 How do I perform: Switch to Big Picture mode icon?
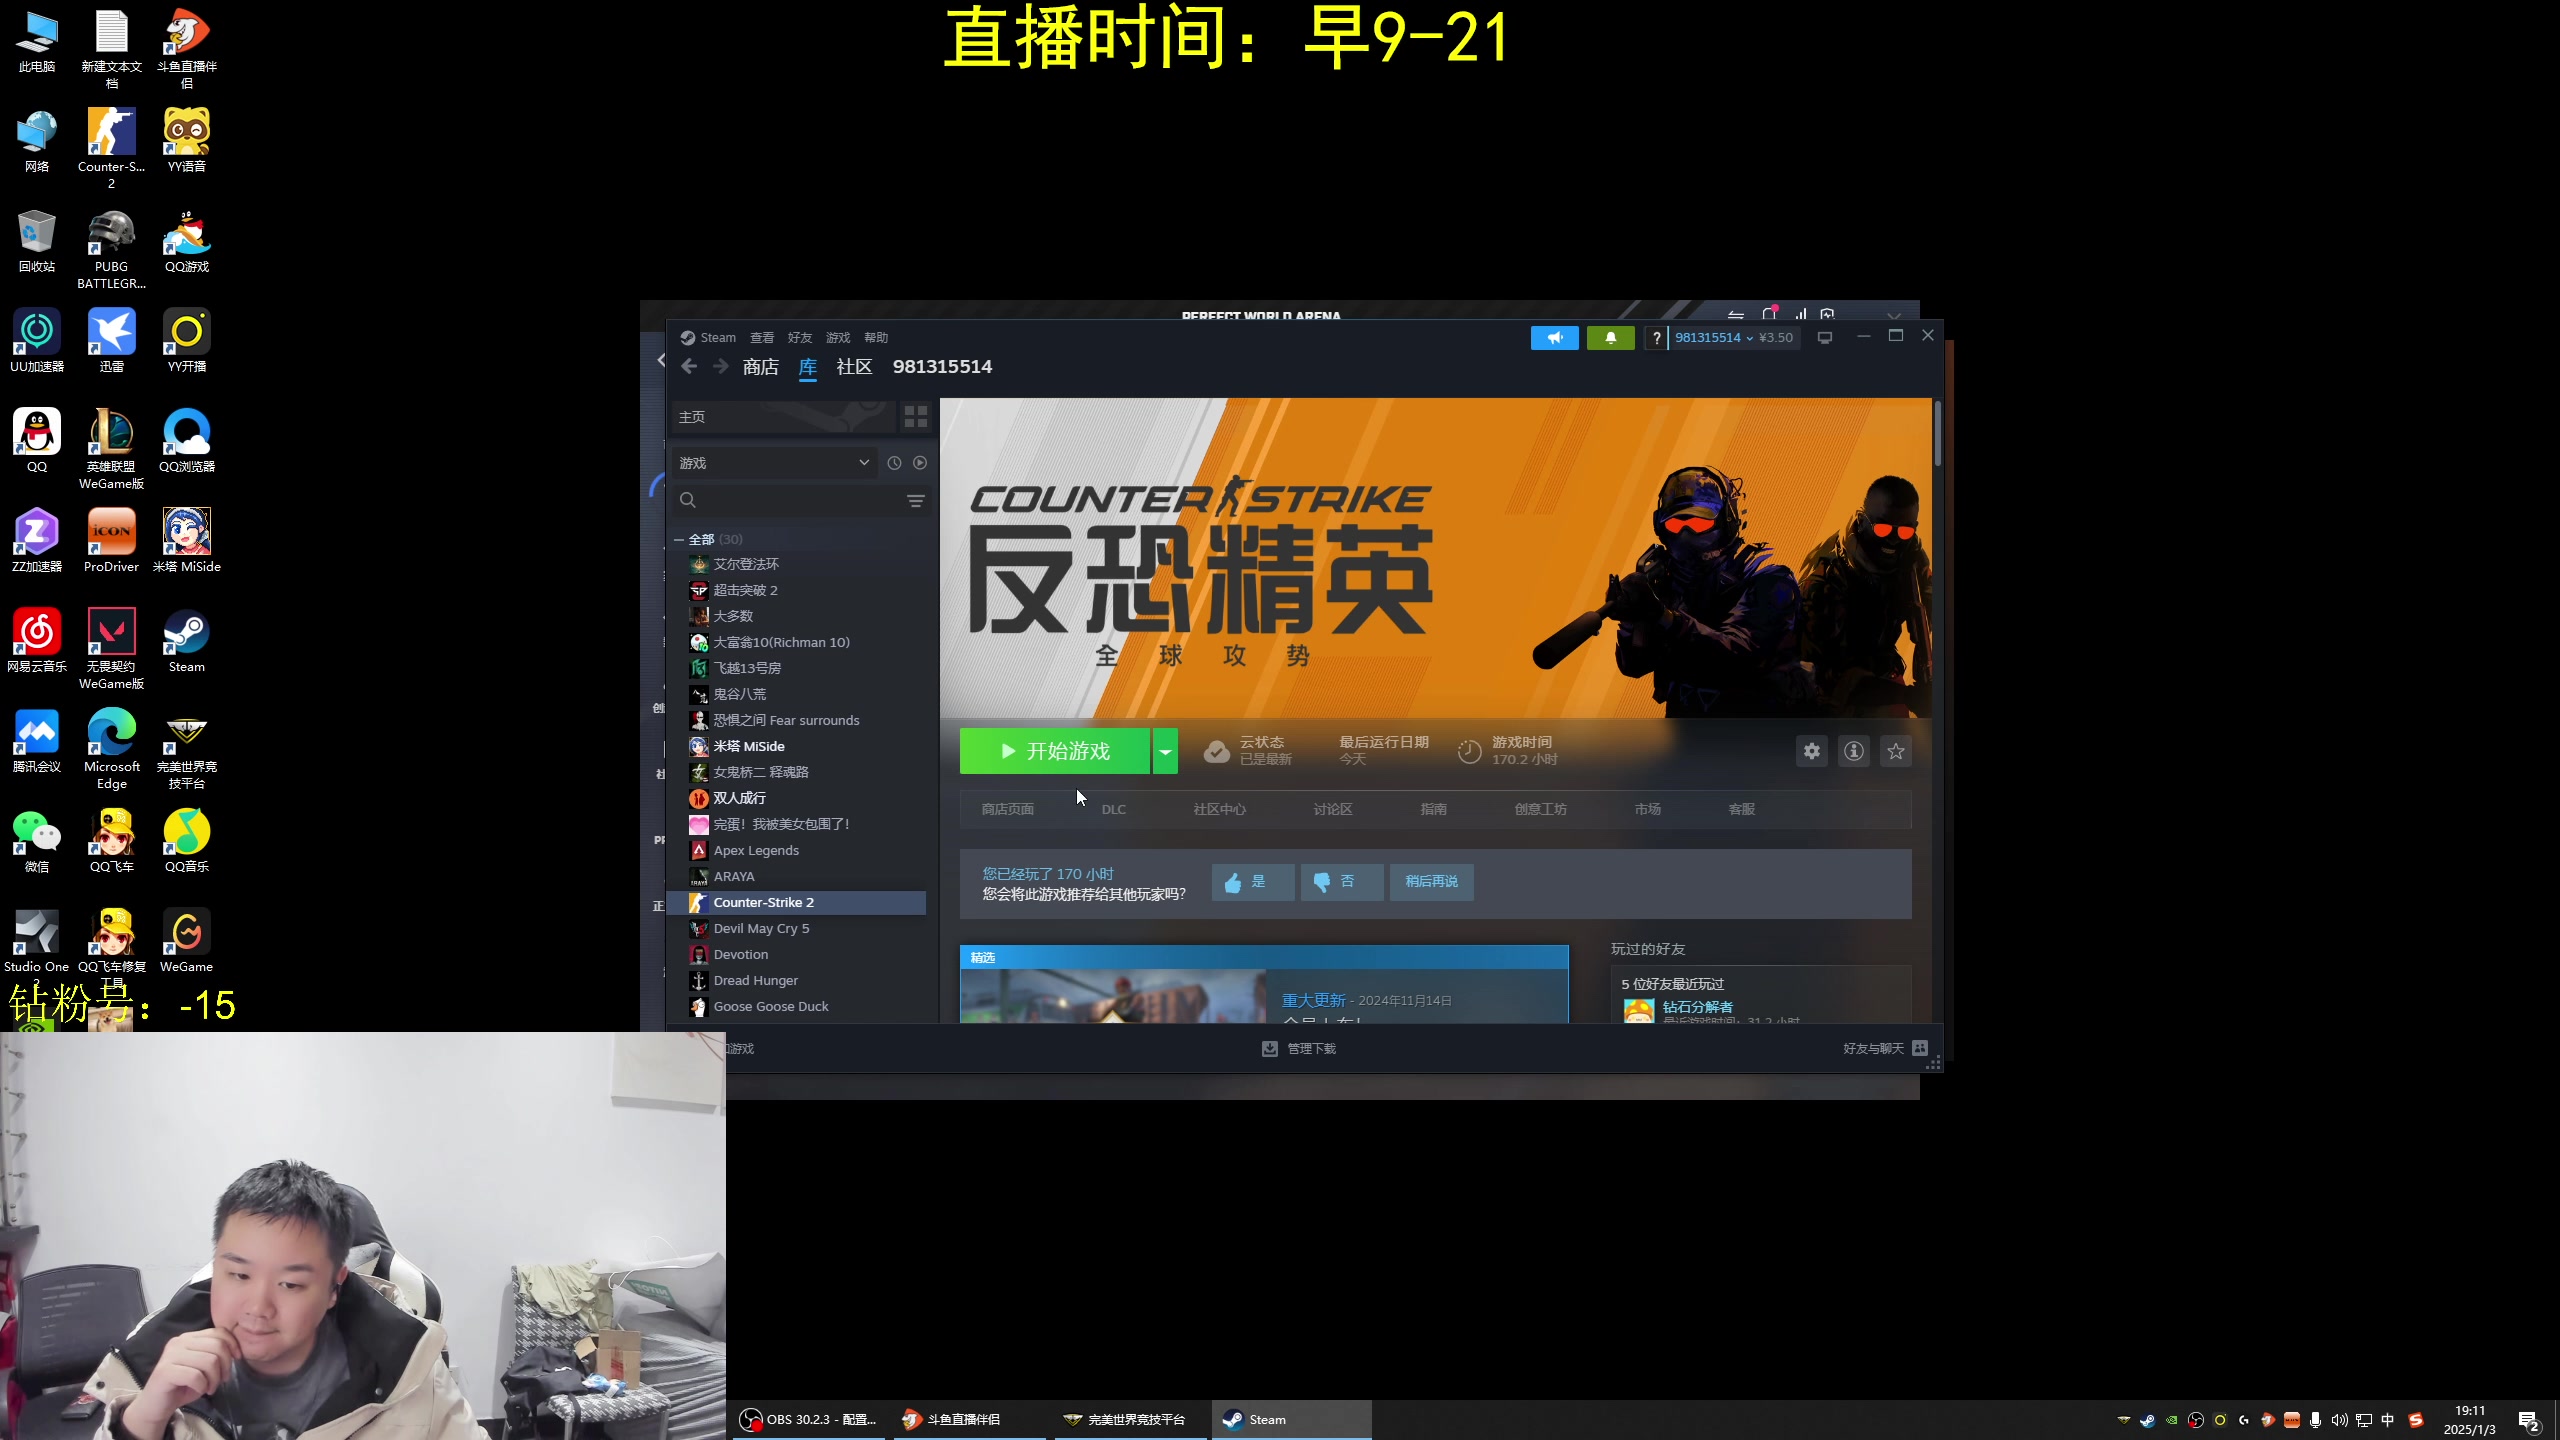1825,338
